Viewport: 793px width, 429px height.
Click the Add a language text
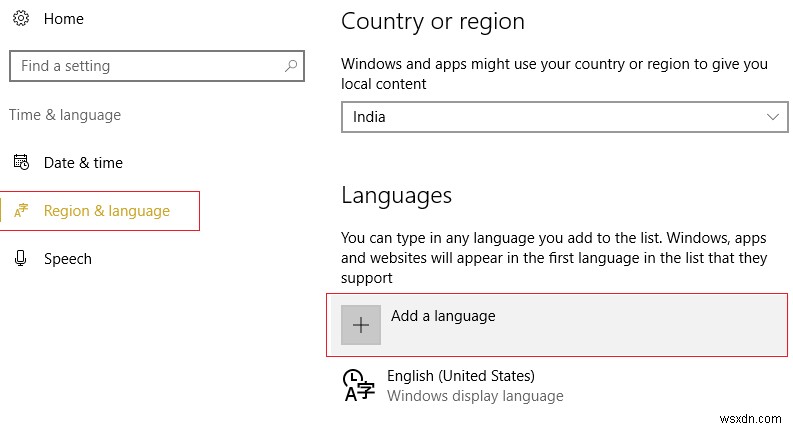pyautogui.click(x=443, y=316)
